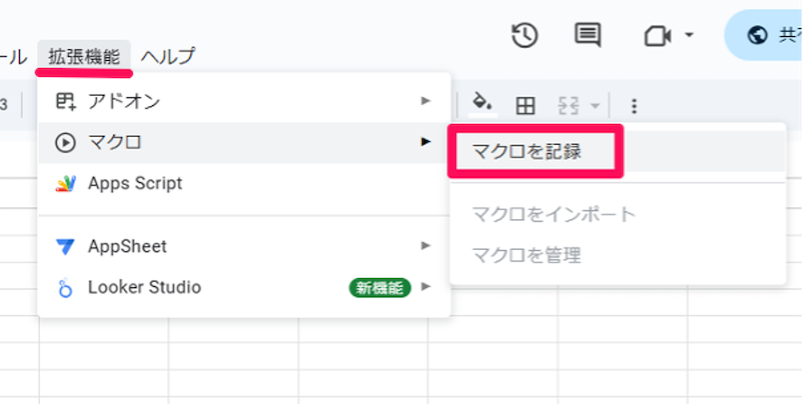
Task: Open the three-dot more toolbar options
Action: [x=634, y=106]
